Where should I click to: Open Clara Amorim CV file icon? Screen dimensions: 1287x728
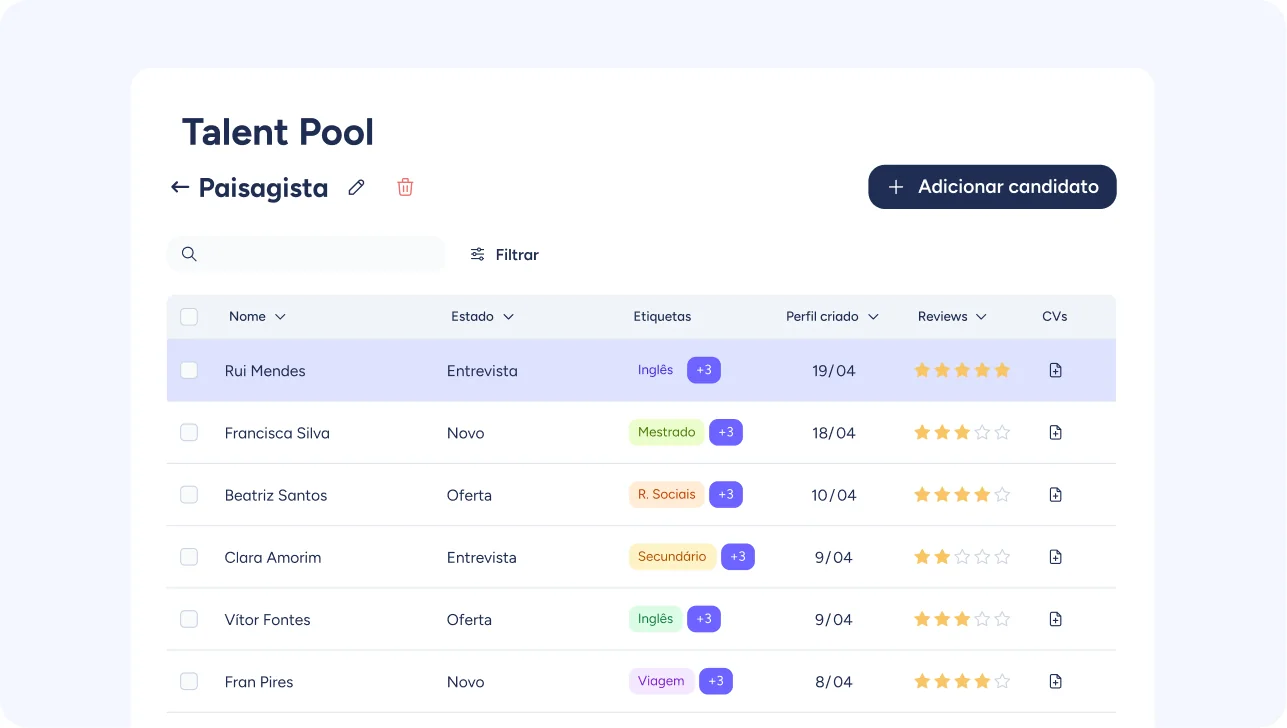pyautogui.click(x=1055, y=556)
